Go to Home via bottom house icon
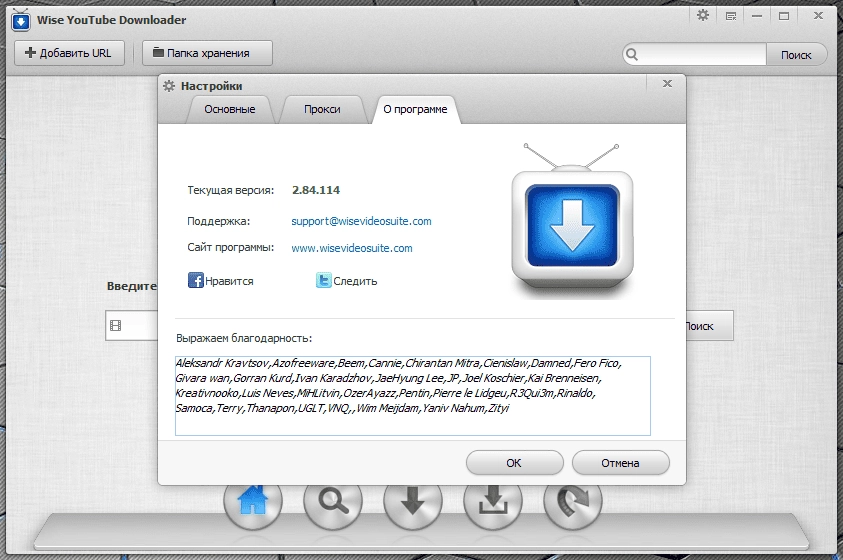 coord(252,501)
